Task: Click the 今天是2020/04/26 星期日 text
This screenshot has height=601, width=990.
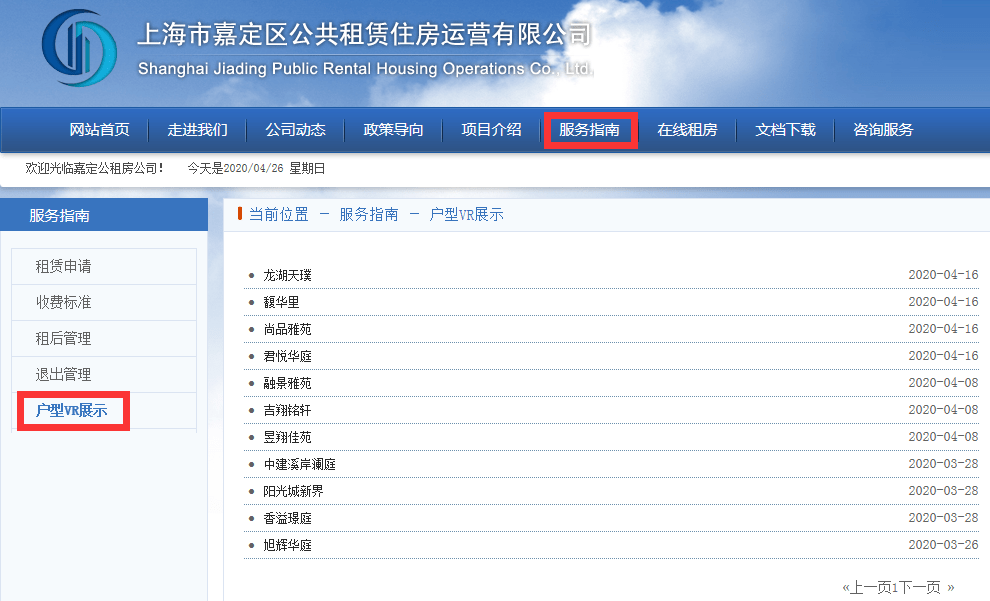Action: point(256,169)
